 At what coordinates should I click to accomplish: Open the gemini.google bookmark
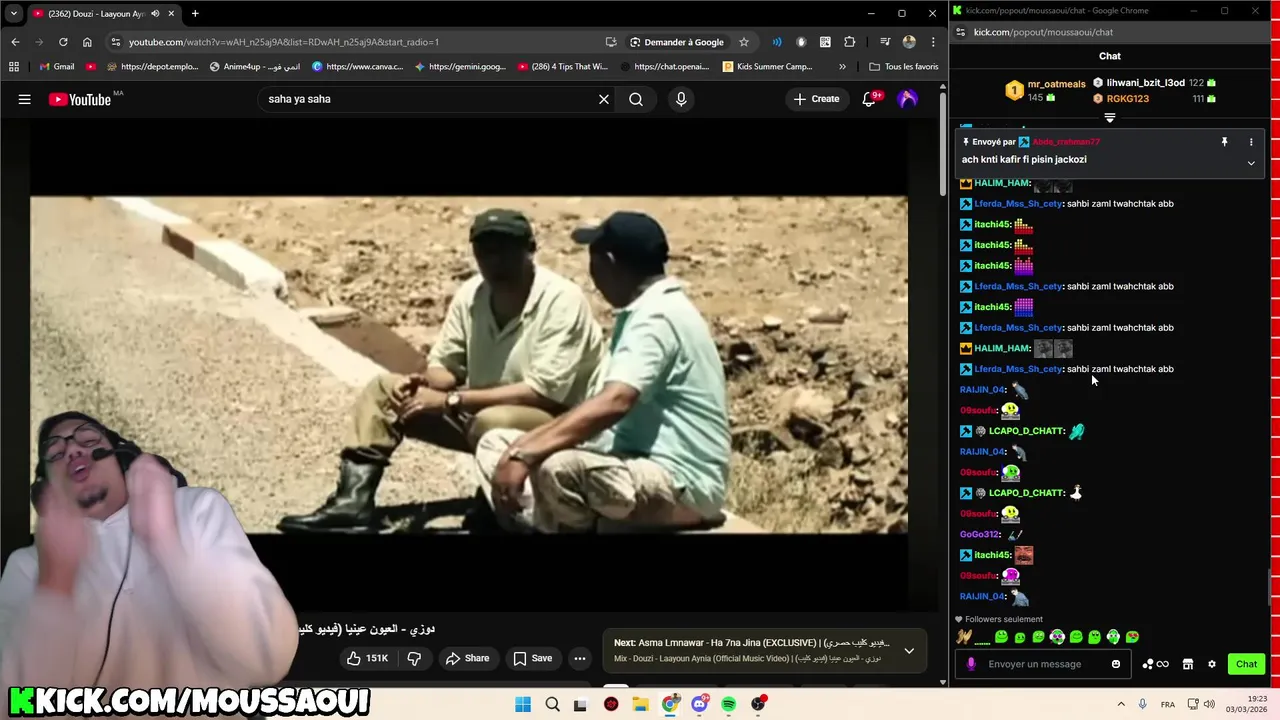[460, 67]
